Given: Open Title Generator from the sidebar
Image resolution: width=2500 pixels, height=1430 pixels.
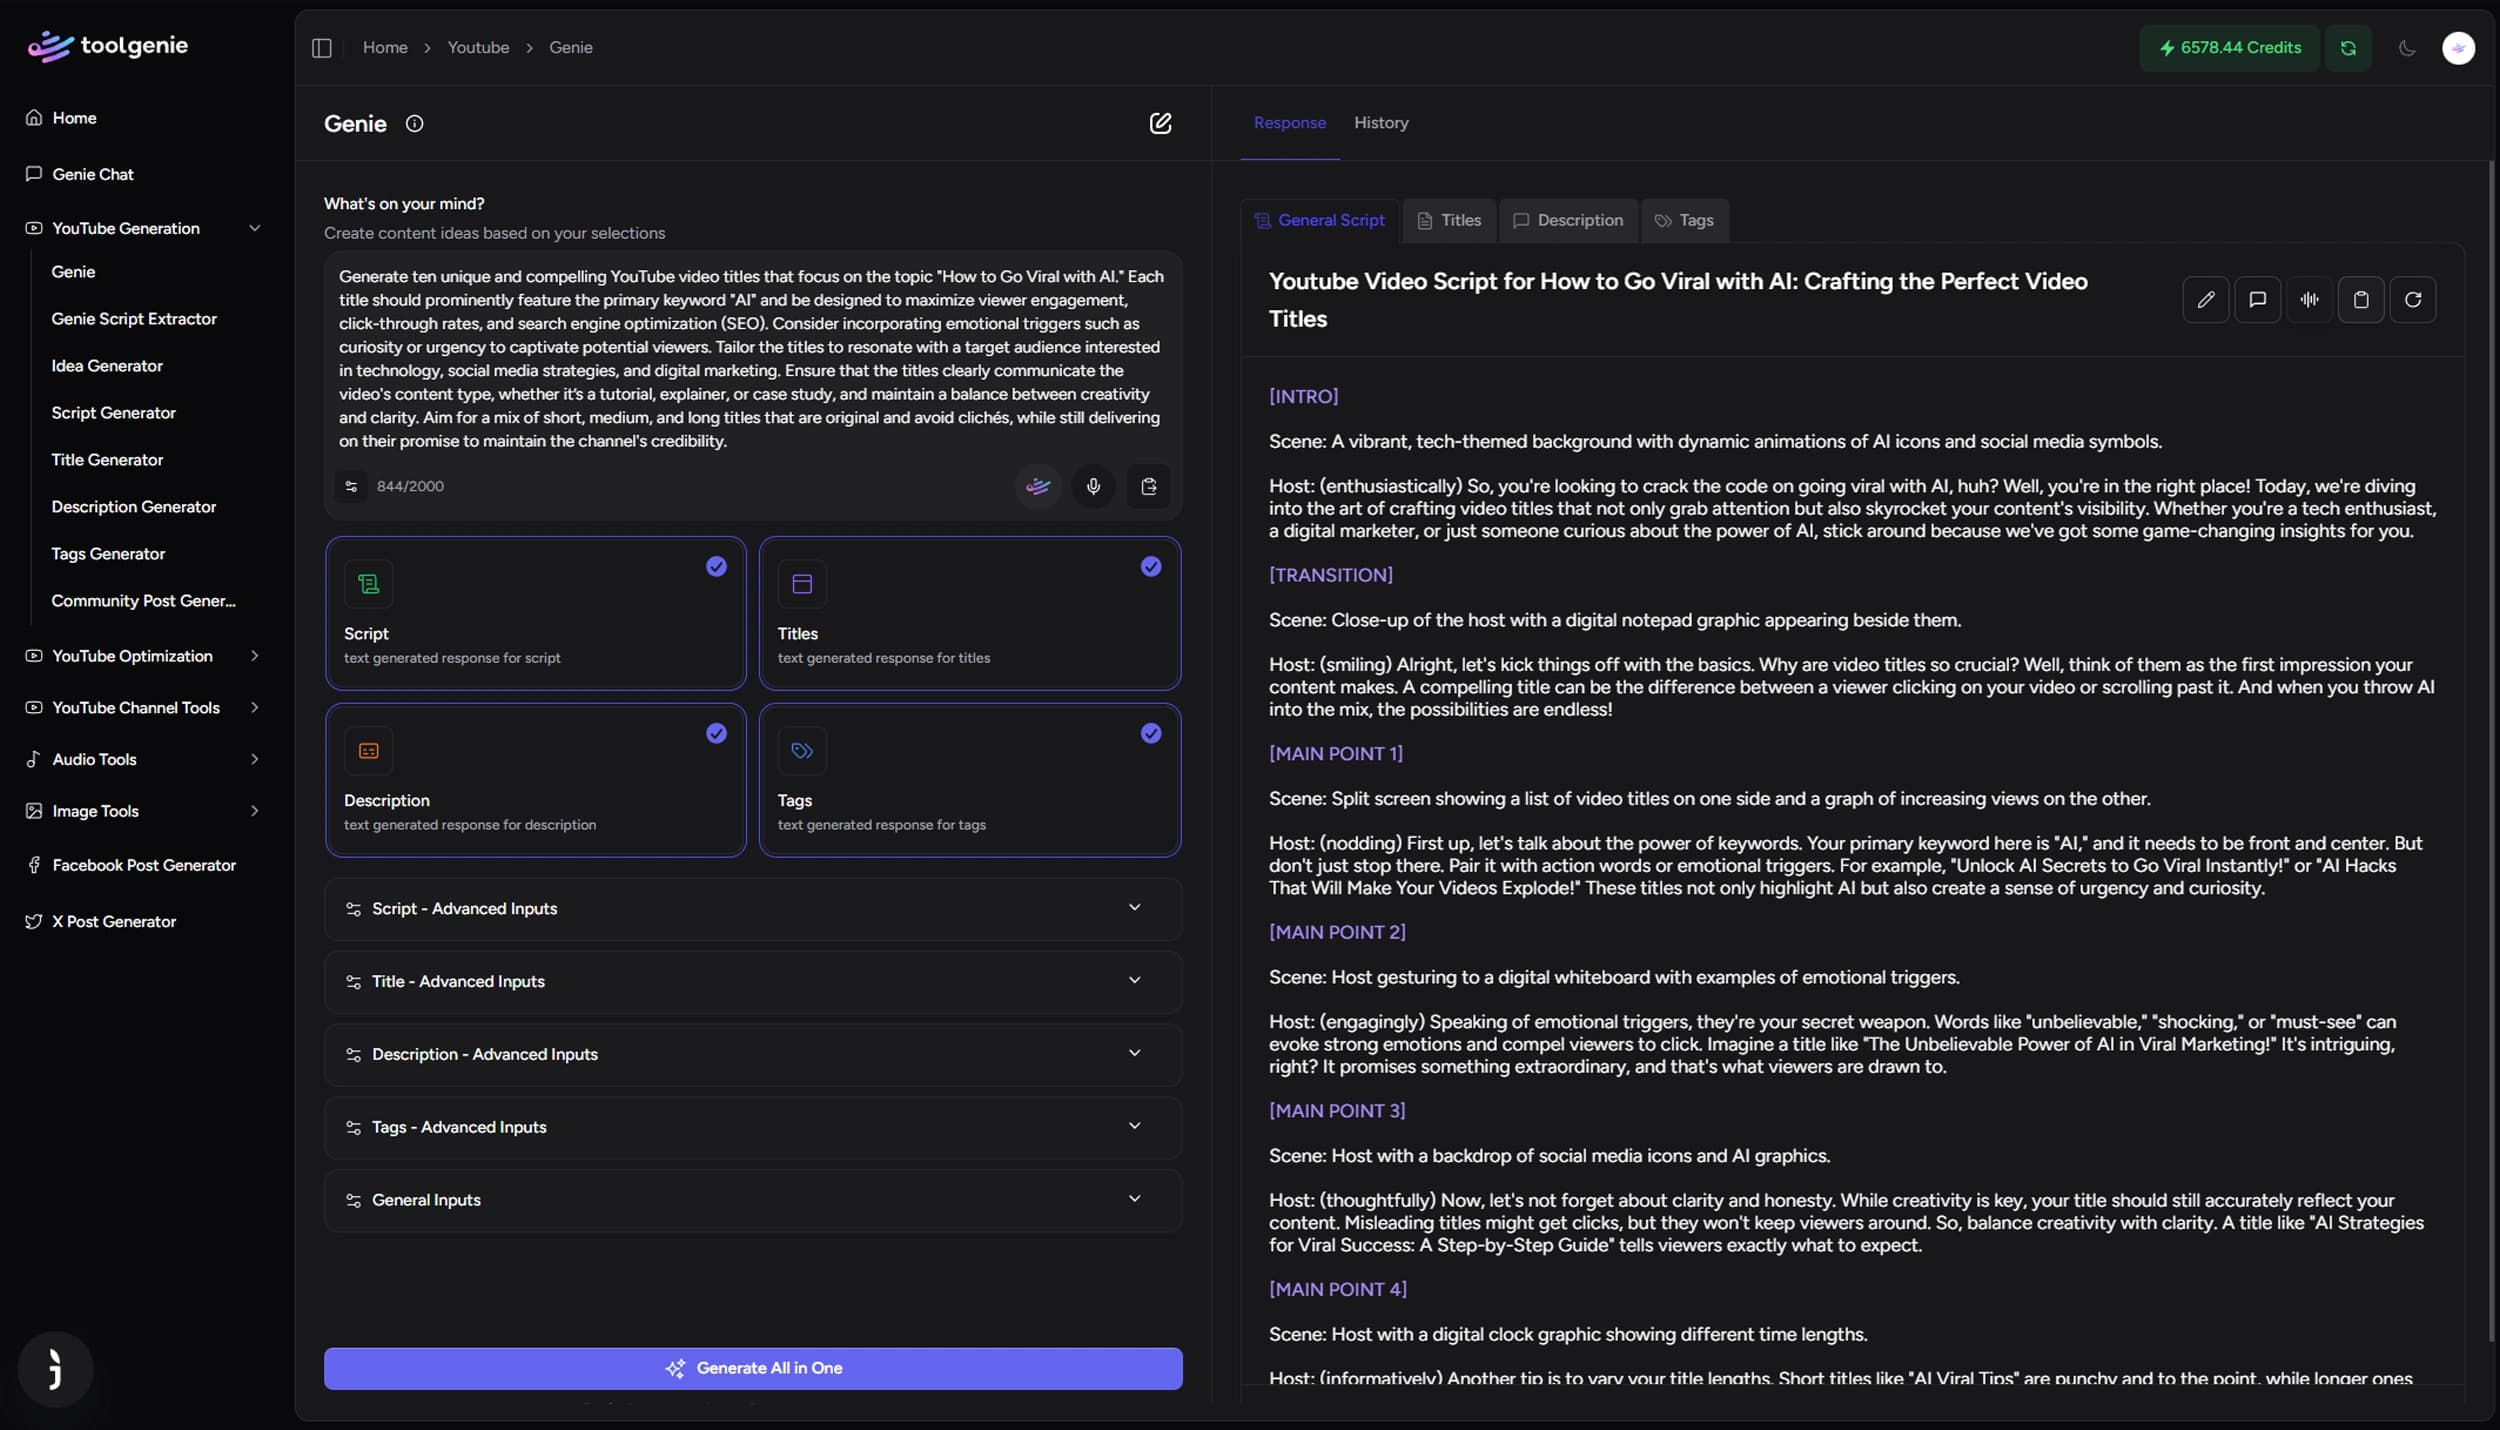Looking at the screenshot, I should tap(107, 460).
